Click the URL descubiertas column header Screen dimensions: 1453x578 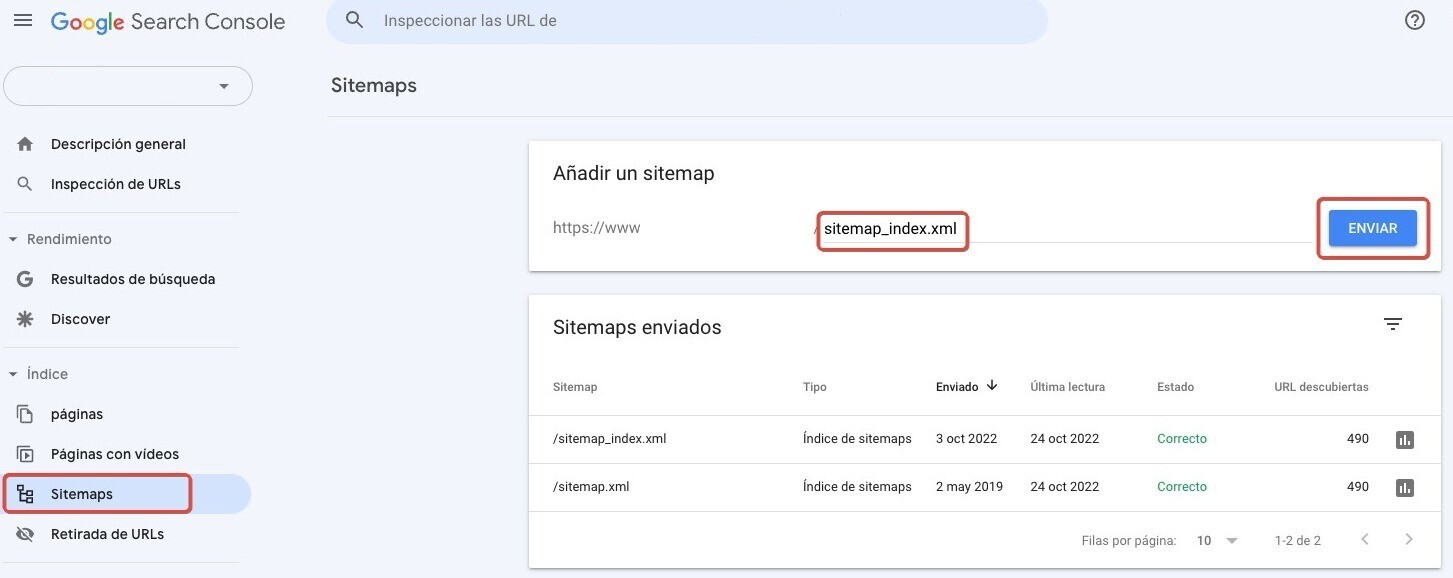coord(1322,387)
